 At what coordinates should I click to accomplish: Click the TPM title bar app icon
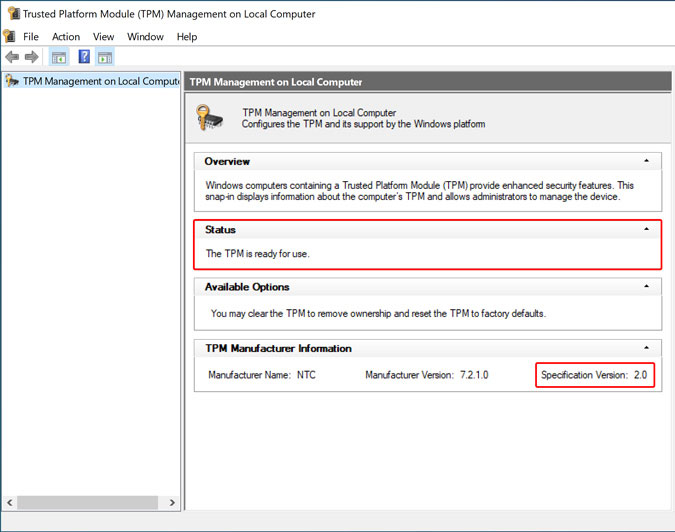click(13, 13)
